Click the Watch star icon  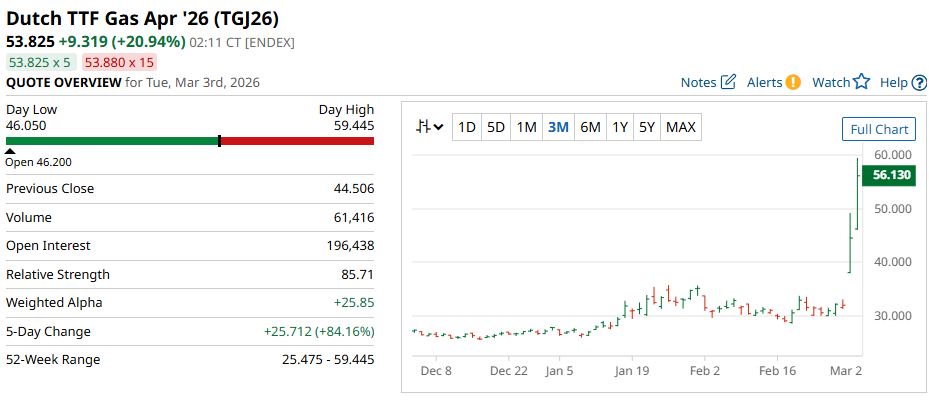[861, 82]
